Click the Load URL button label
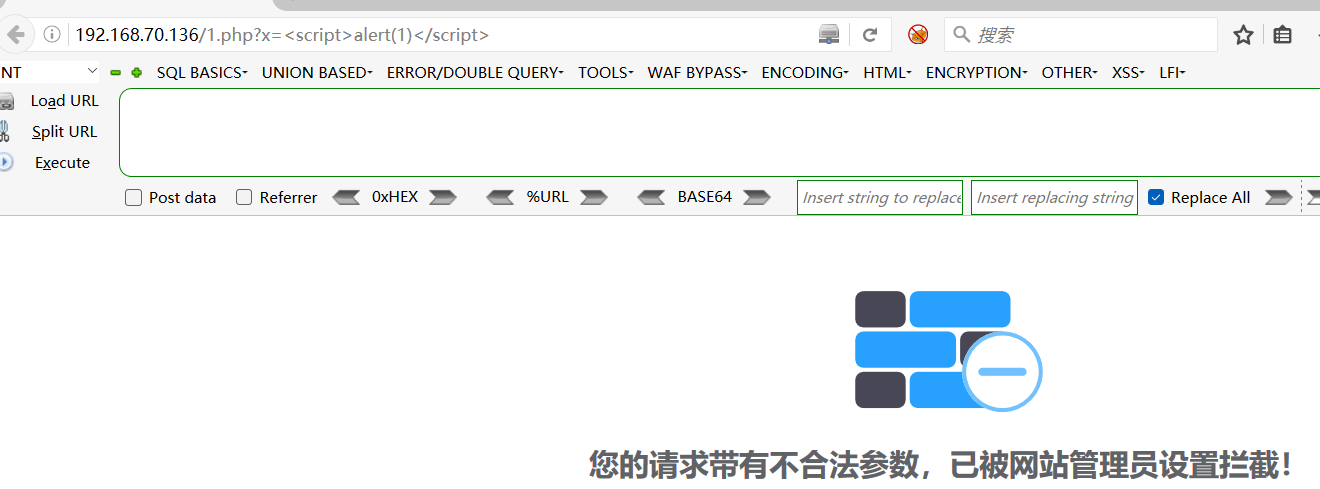1320x489 pixels. (65, 101)
